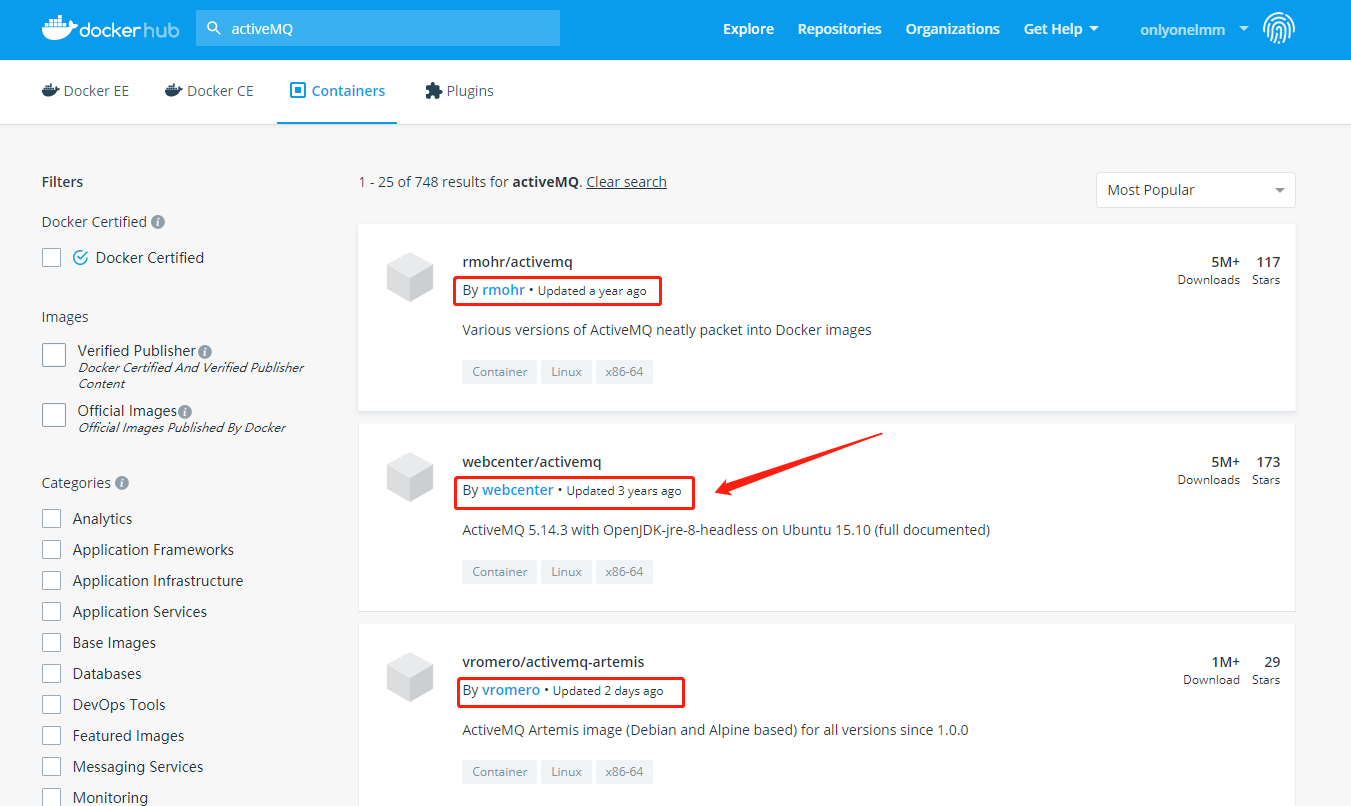Click the whale icon next to Docker EE
Viewport: 1351px width, 806px height.
[49, 89]
